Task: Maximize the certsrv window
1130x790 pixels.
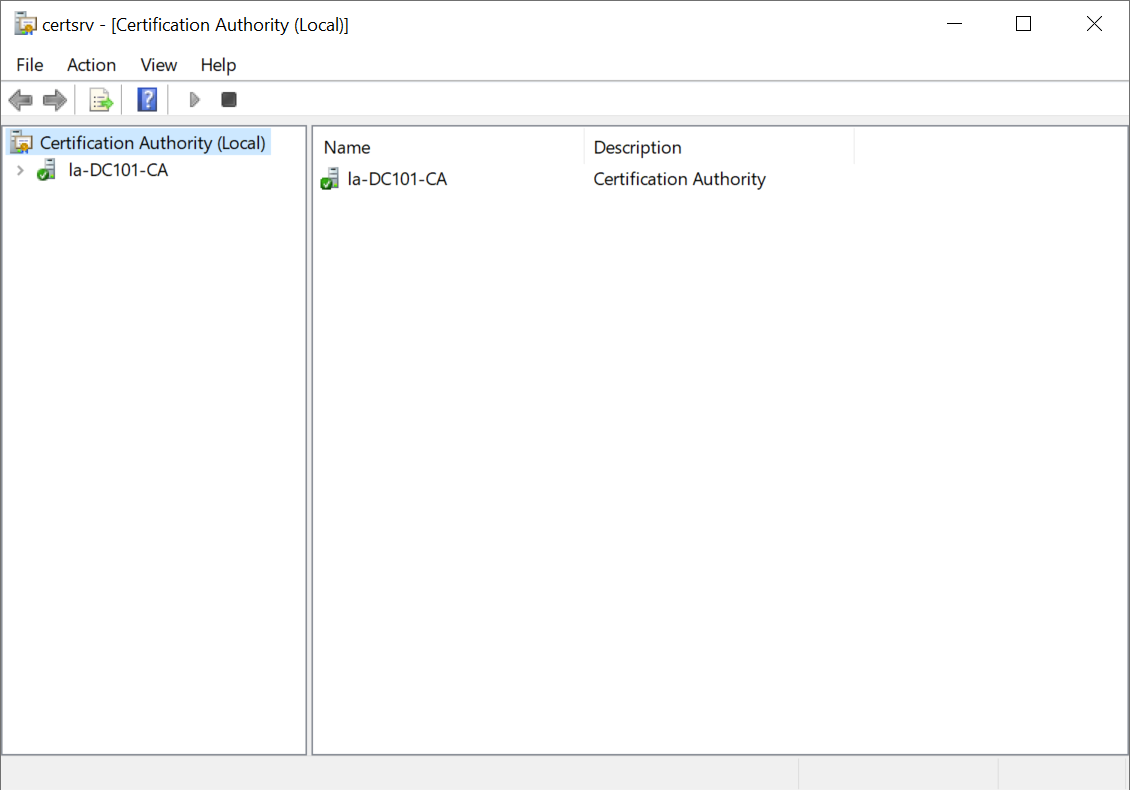Action: click(1023, 24)
